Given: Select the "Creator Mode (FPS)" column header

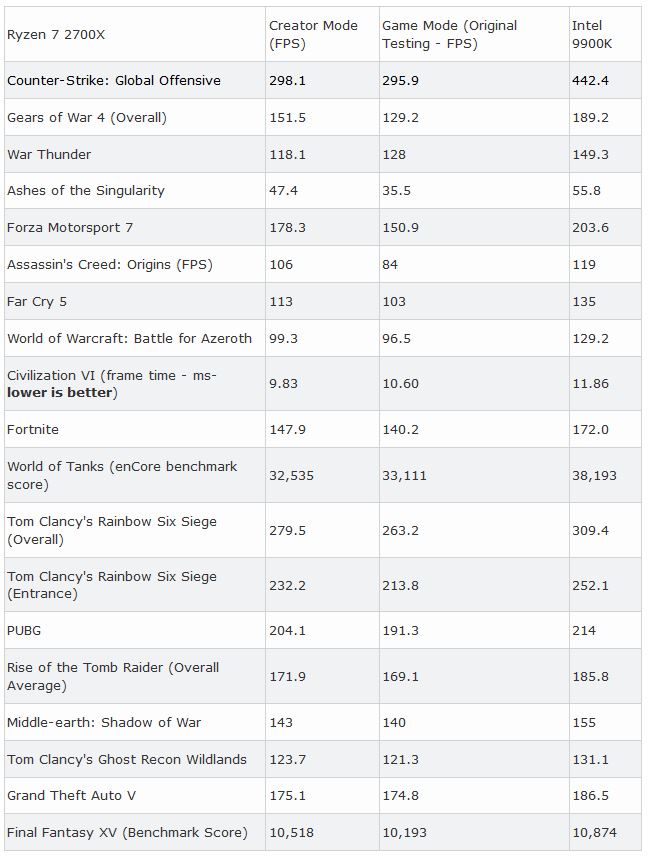Looking at the screenshot, I should (313, 34).
